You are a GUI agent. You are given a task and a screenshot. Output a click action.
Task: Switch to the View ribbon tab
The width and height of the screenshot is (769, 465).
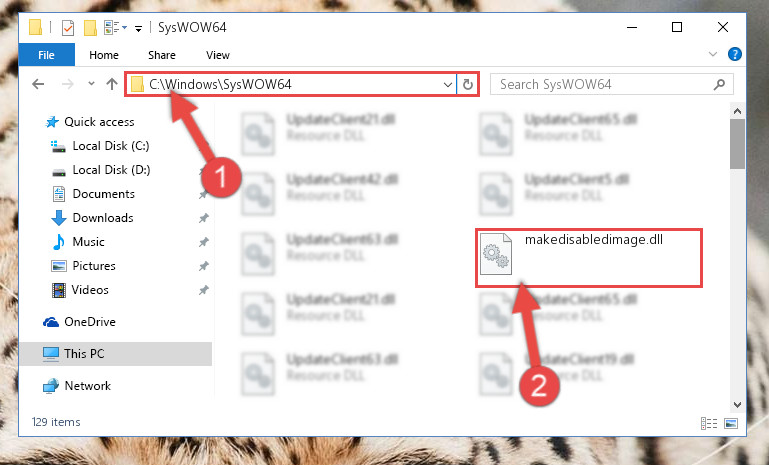coord(218,55)
